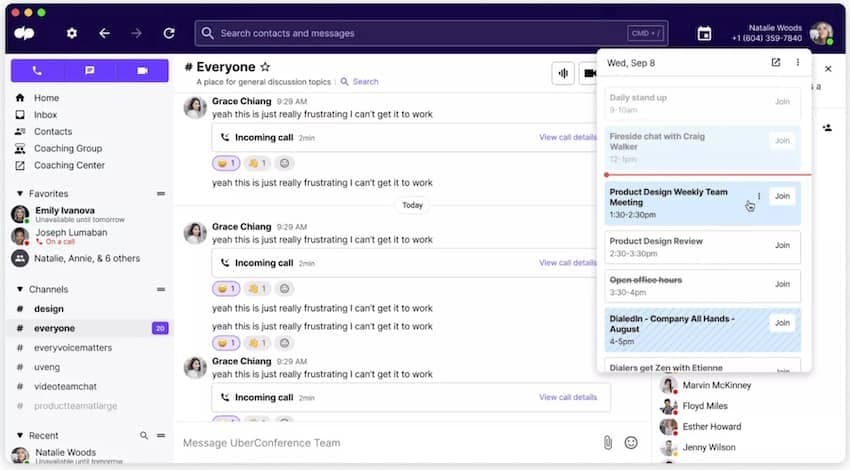Join Product Design Review meeting
Screen dimensions: 850x470
782,246
